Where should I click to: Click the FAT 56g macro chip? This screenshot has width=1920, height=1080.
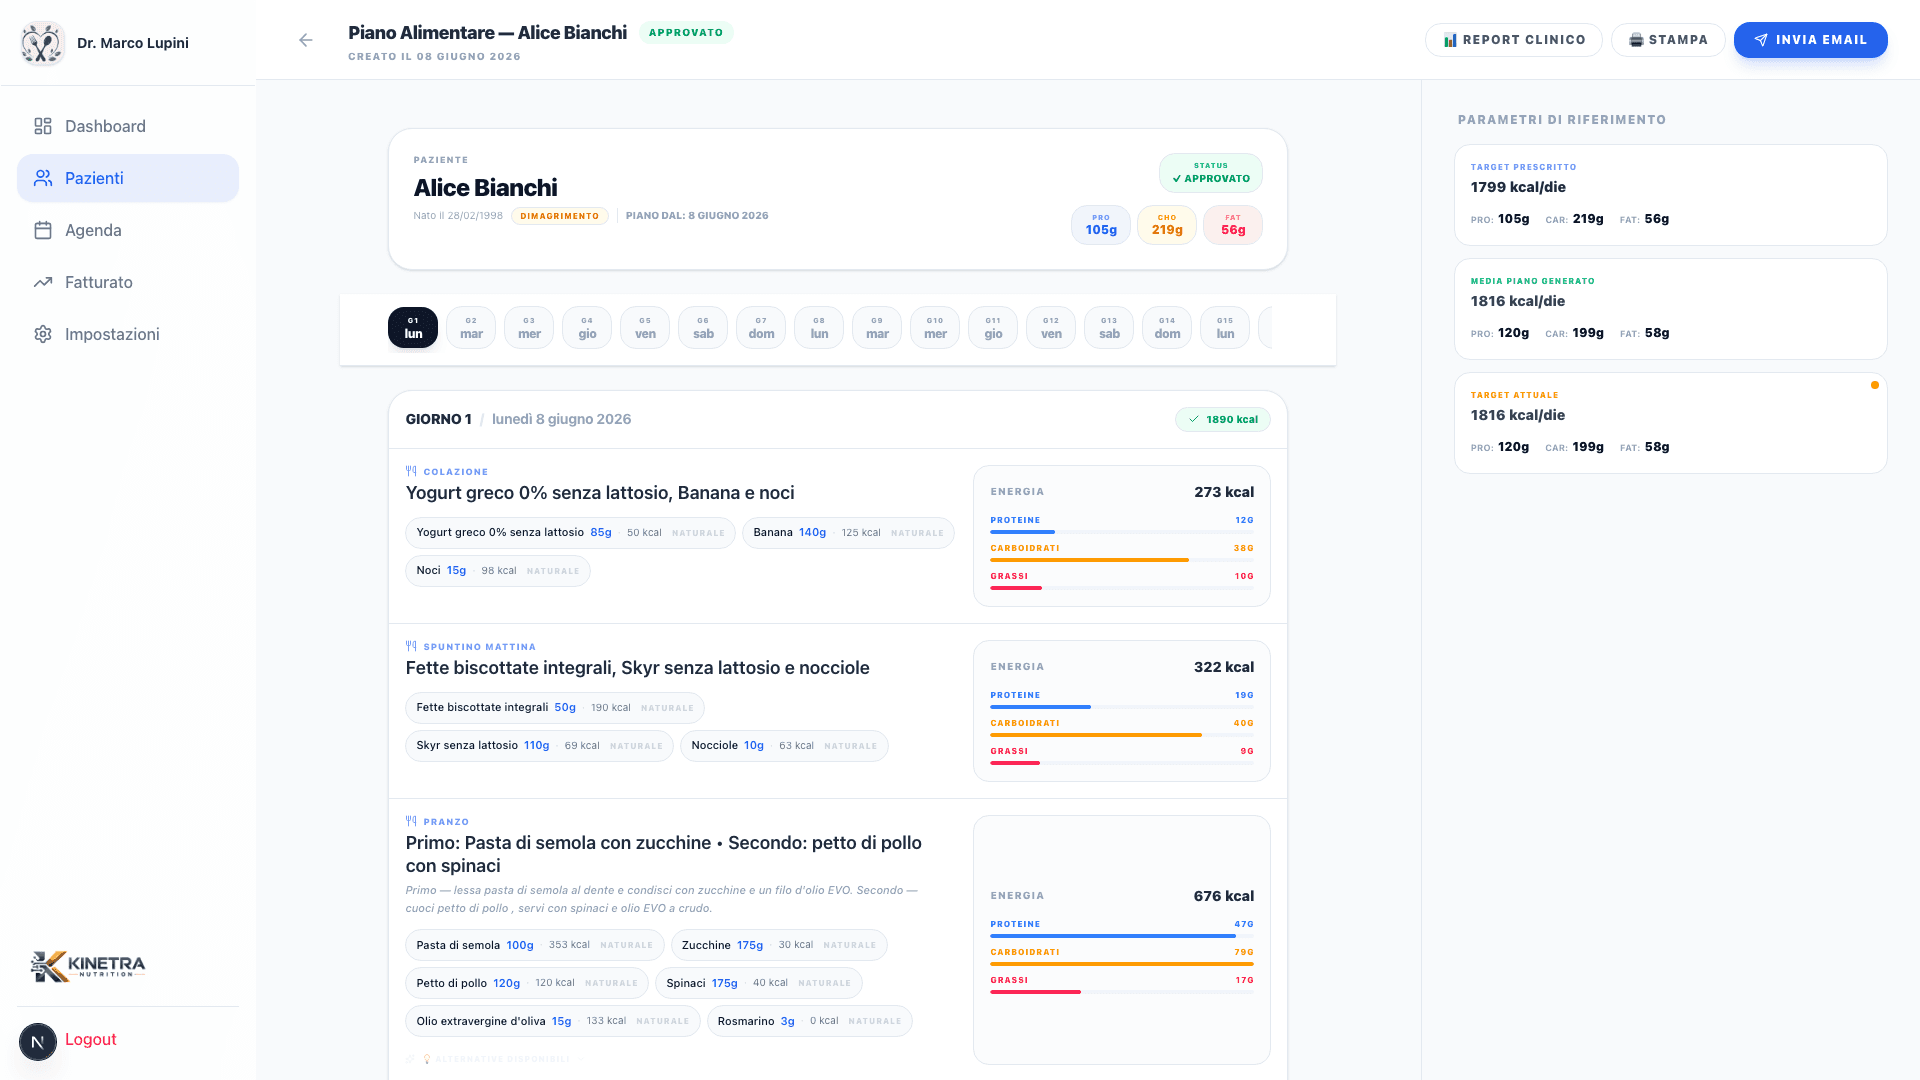click(x=1233, y=225)
